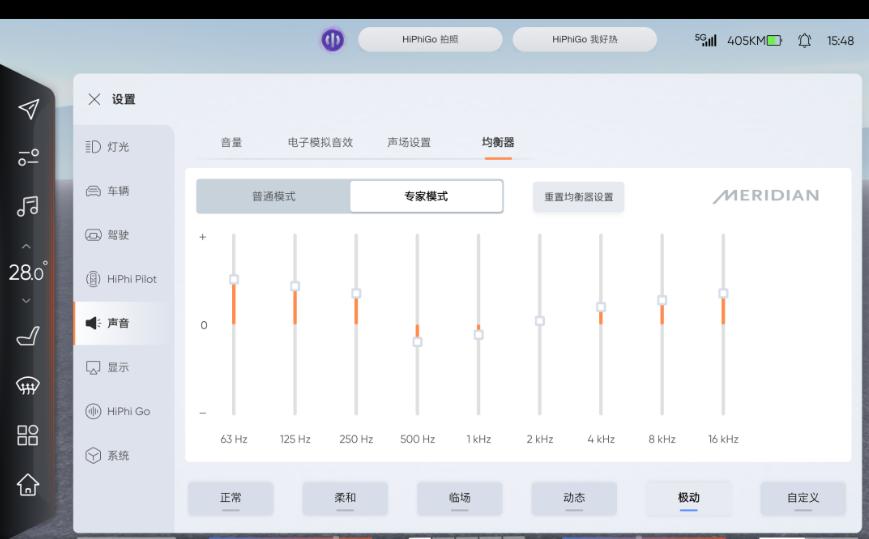Image resolution: width=869 pixels, height=539 pixels.
Task: Switch to 普通模式 normal mode
Action: pos(273,196)
